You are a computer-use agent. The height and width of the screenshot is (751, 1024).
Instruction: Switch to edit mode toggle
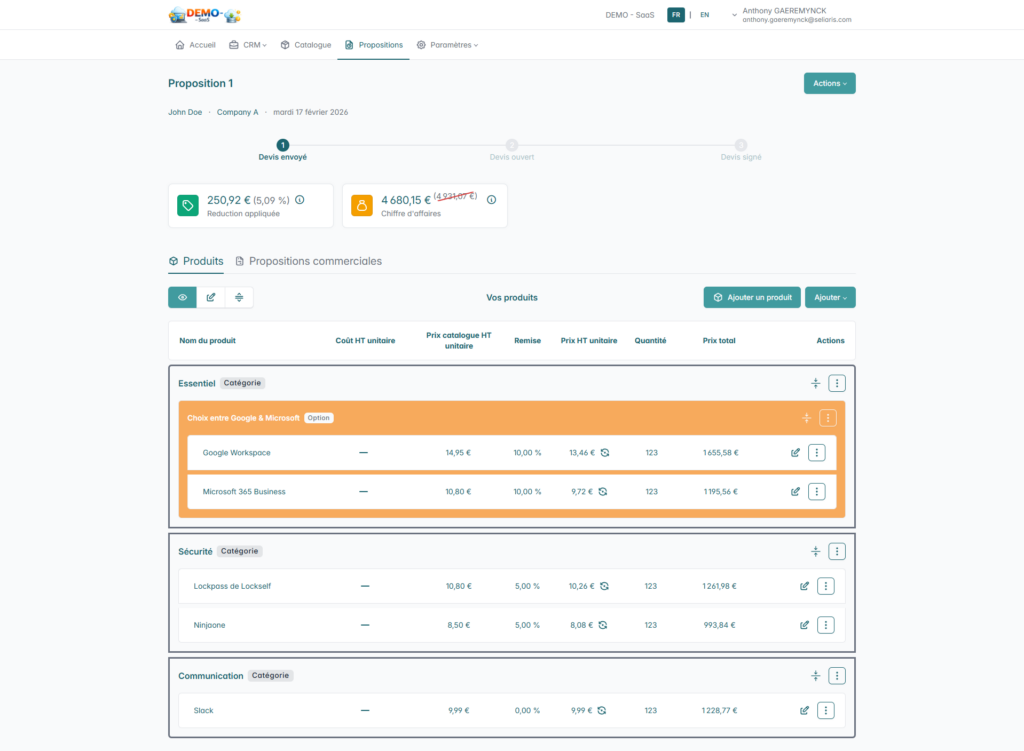210,297
